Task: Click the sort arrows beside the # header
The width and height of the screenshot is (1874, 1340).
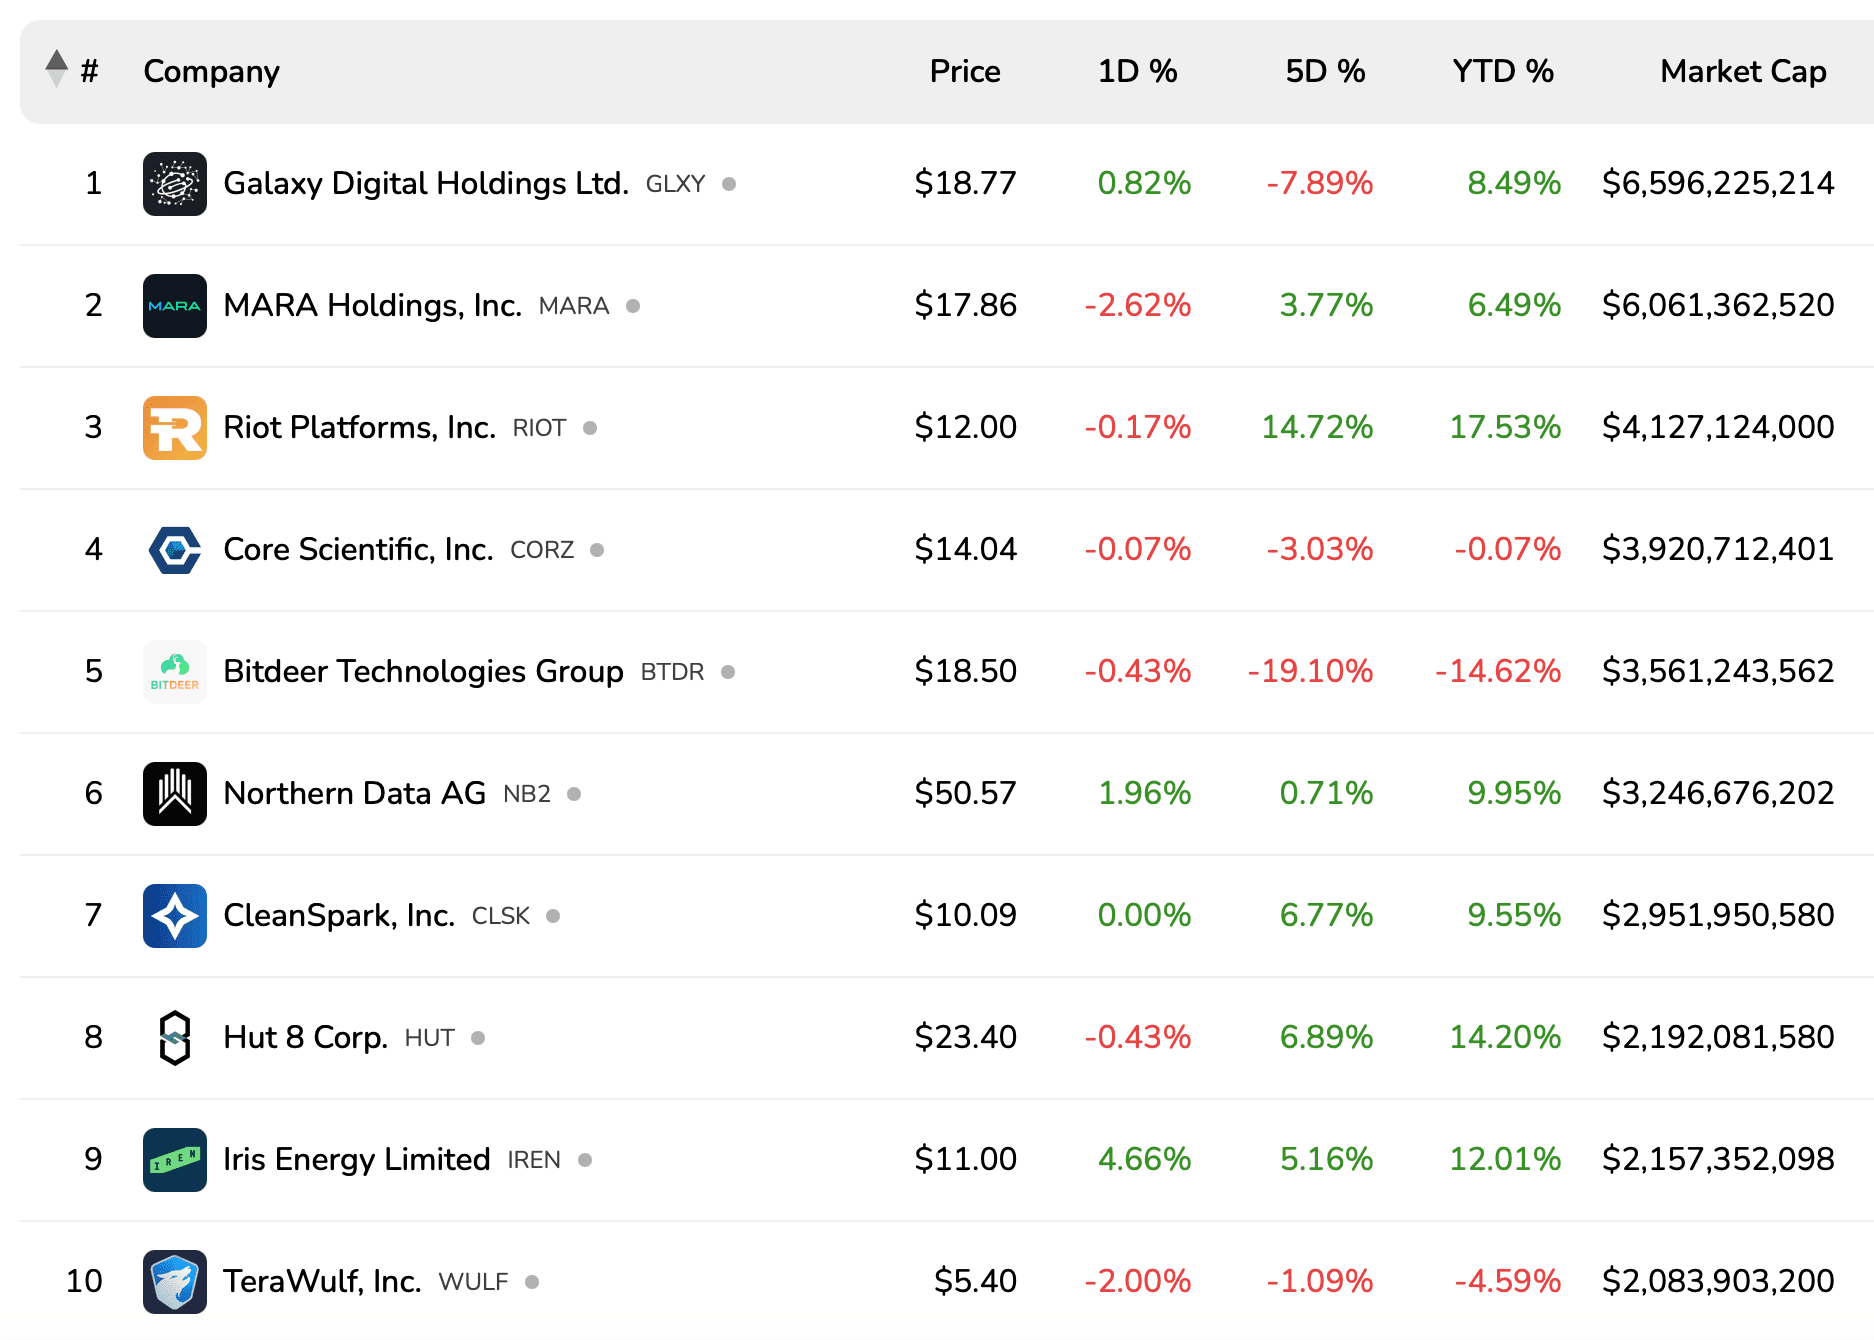Action: pyautogui.click(x=55, y=70)
